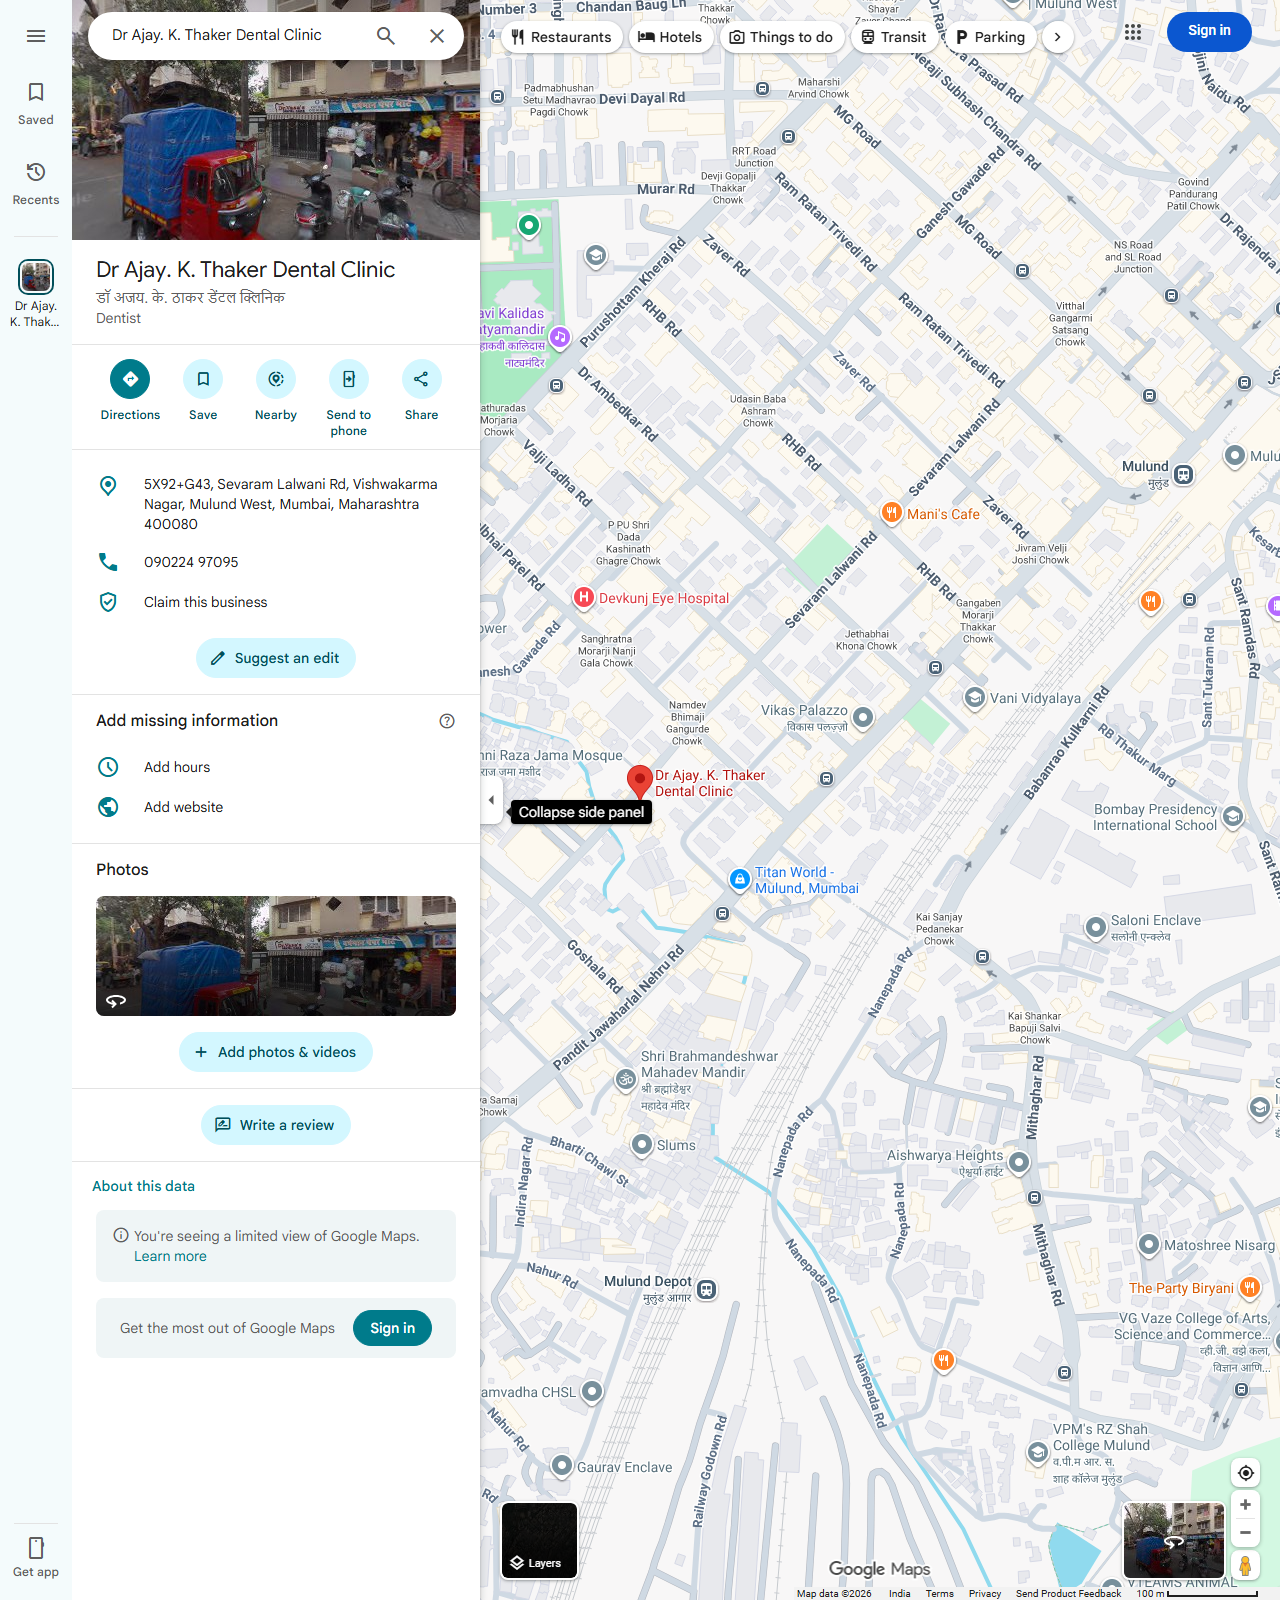Select Things to do chip

pyautogui.click(x=781, y=37)
